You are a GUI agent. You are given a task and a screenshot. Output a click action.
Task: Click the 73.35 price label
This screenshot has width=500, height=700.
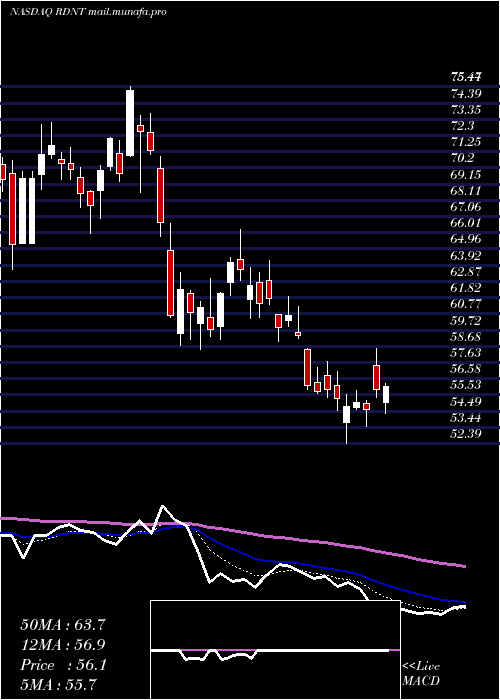click(x=467, y=110)
